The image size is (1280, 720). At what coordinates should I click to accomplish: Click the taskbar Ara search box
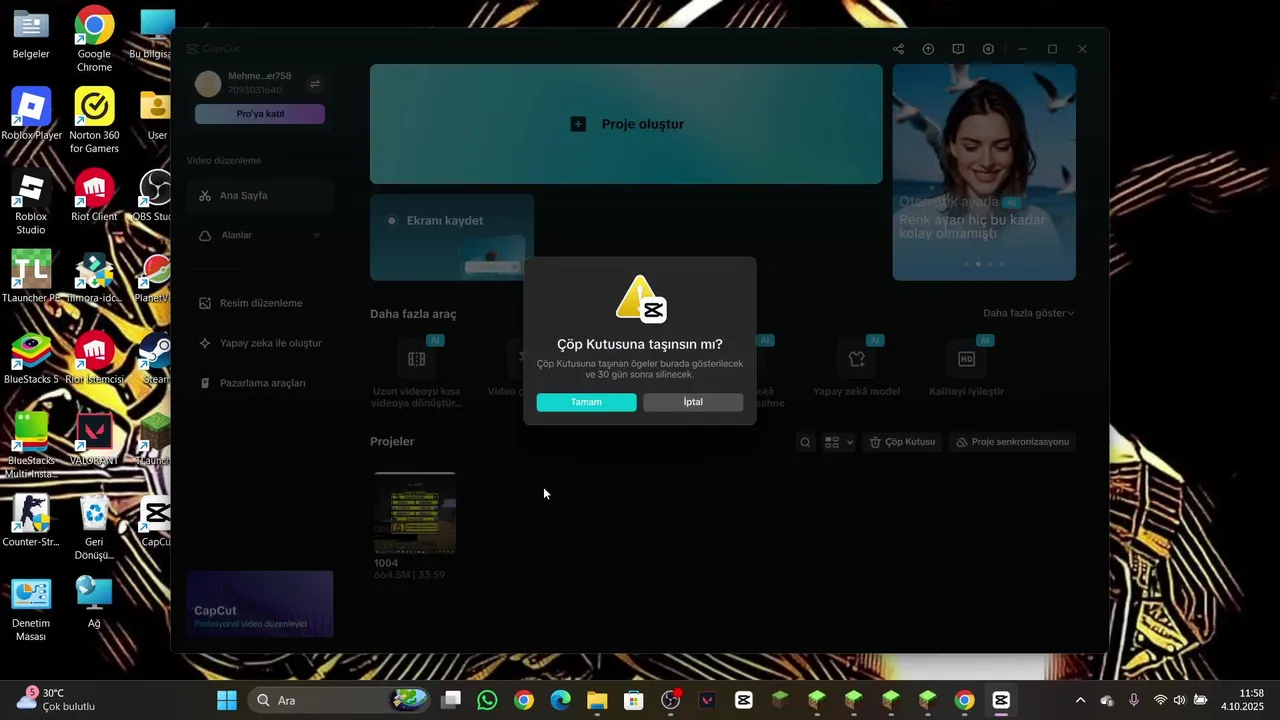(x=338, y=700)
